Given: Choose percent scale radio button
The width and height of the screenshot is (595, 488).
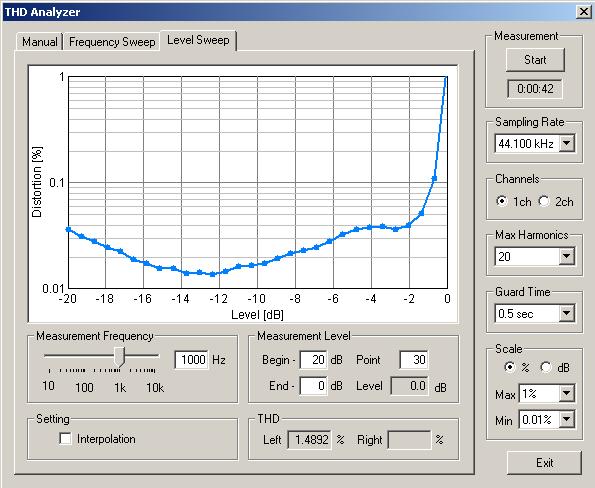Looking at the screenshot, I should 509,367.
